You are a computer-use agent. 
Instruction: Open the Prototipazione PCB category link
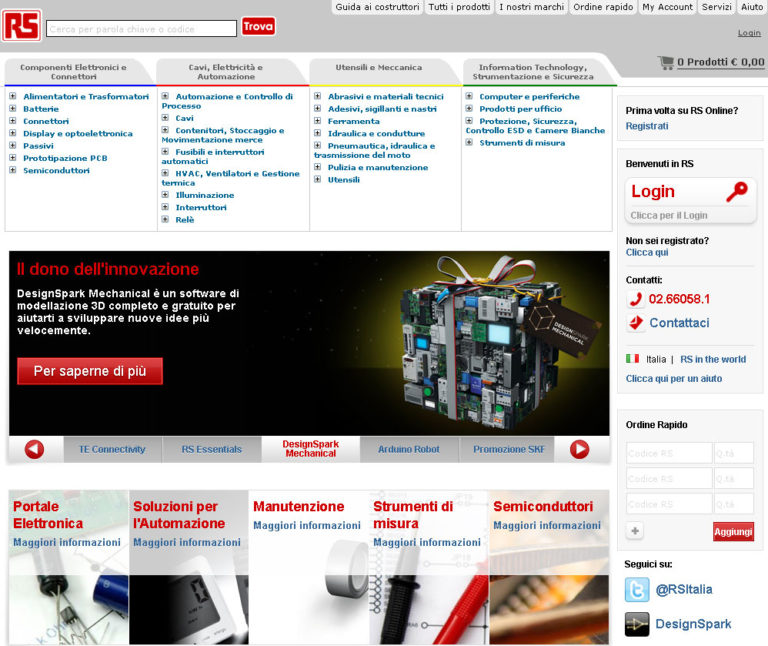[x=65, y=158]
